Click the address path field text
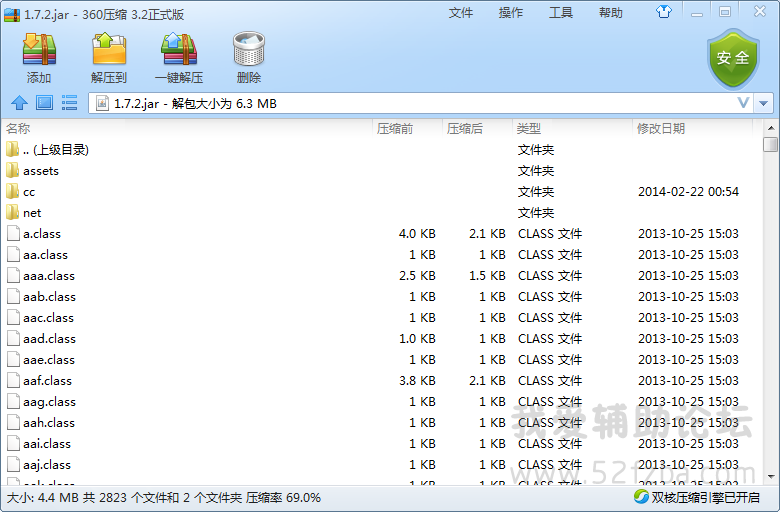780x512 pixels. pyautogui.click(x=195, y=103)
